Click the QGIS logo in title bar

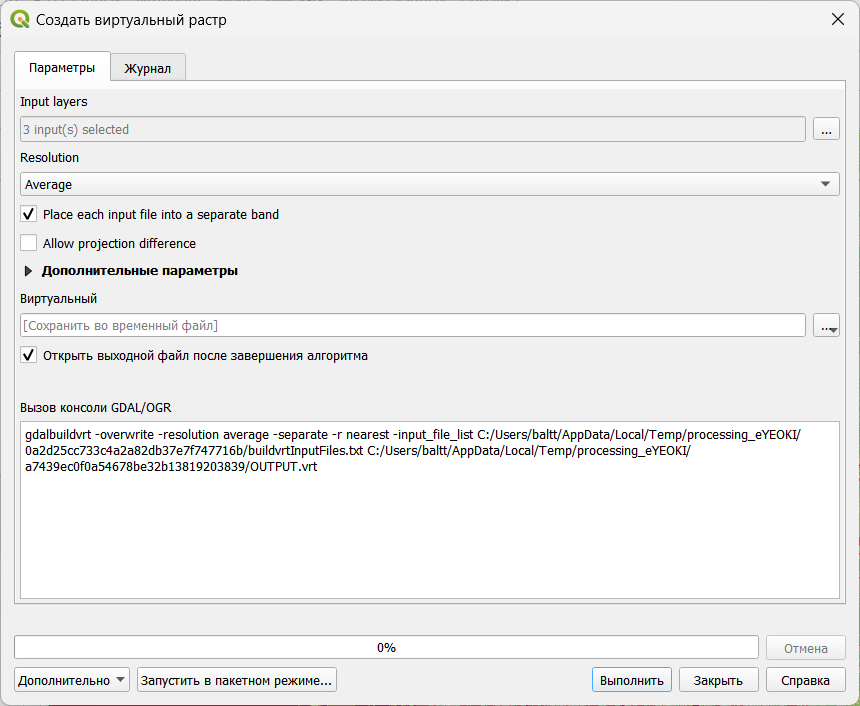(19, 19)
